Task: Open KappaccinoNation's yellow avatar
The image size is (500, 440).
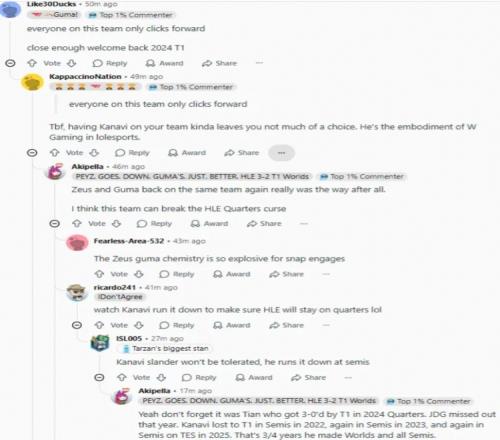Action: (32, 82)
